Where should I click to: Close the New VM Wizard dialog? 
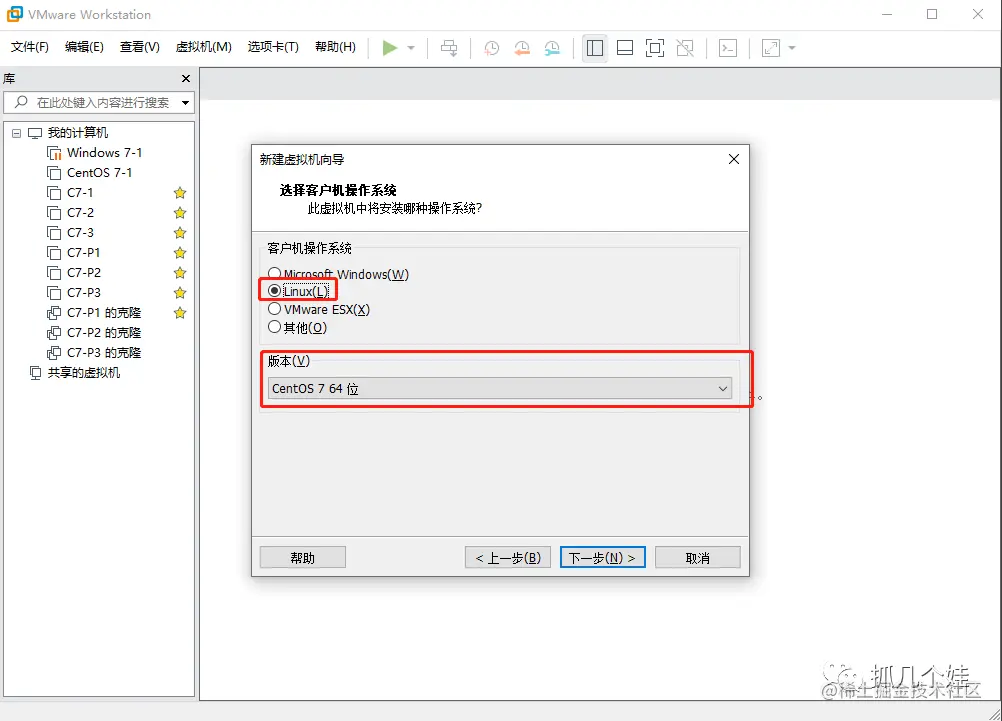[x=734, y=159]
